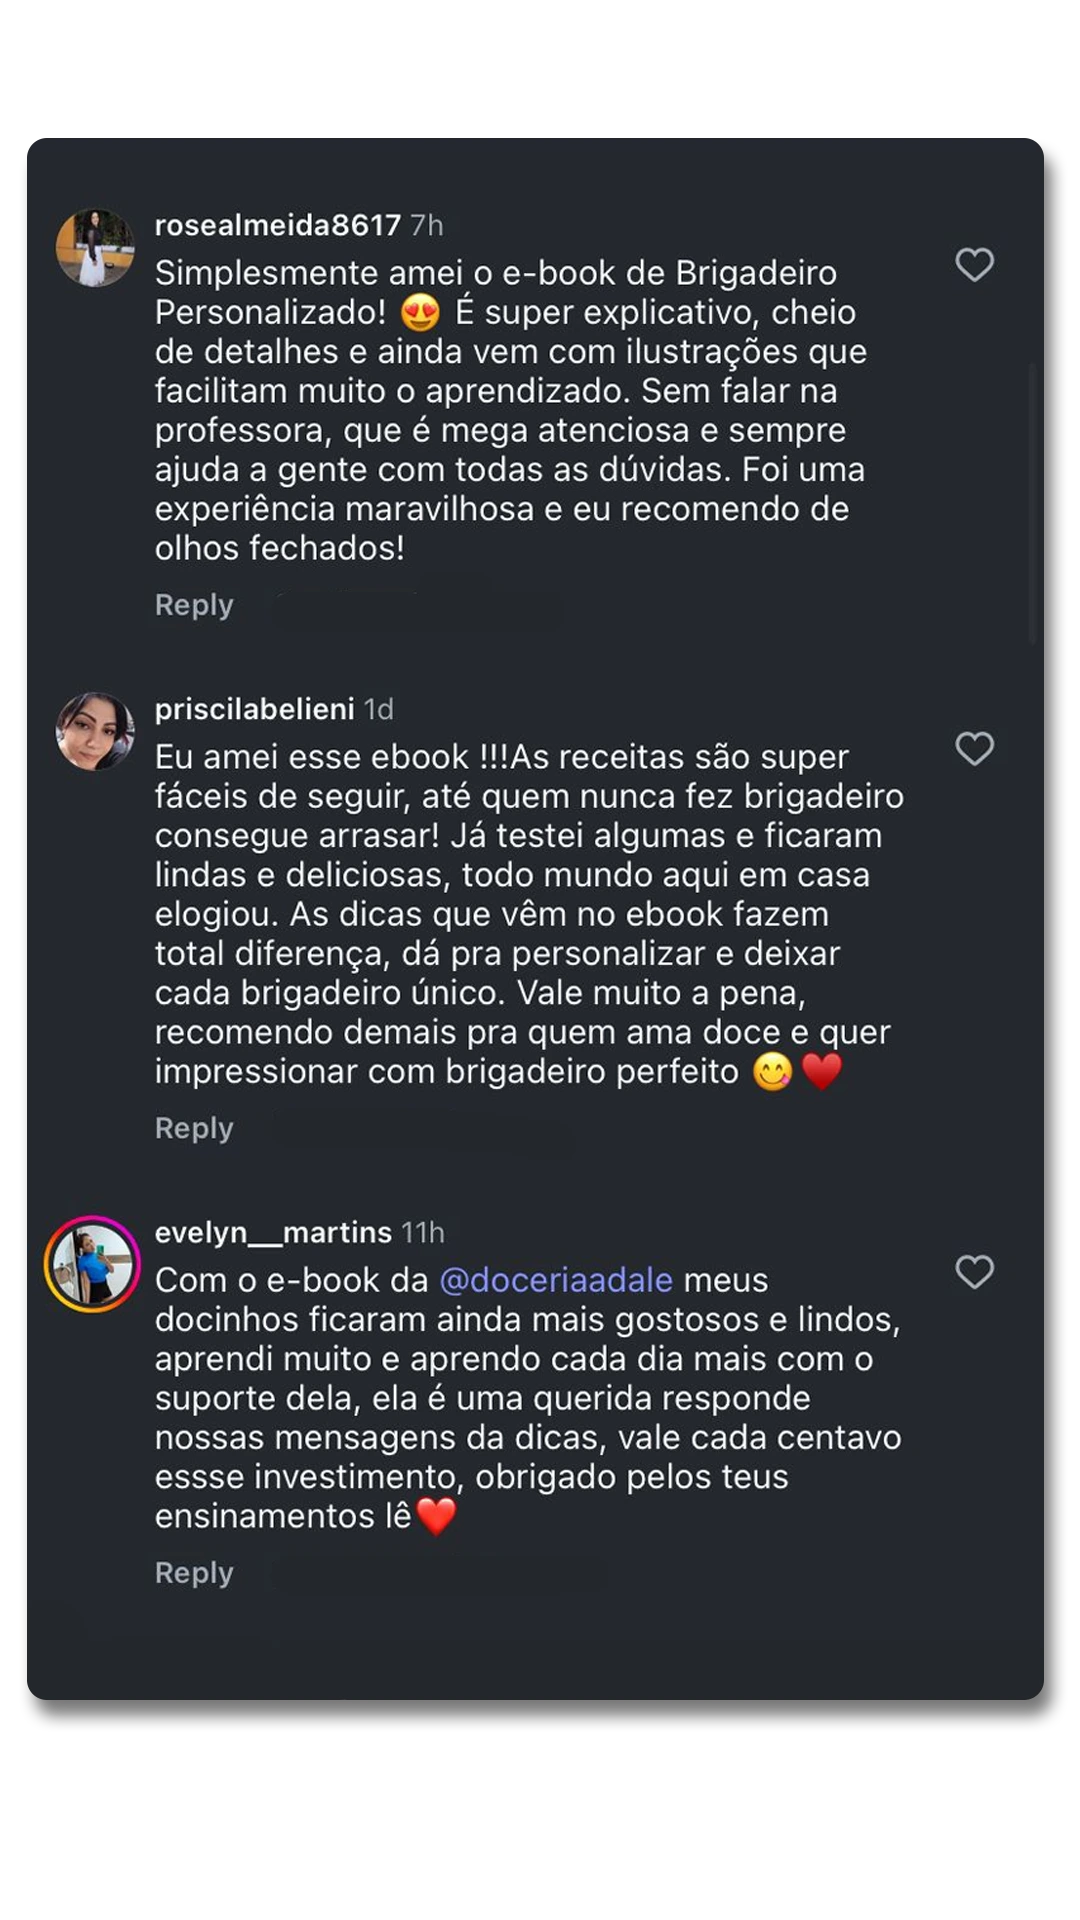Open the rosealmeida8617 username link
The width and height of the screenshot is (1080, 1920).
click(277, 225)
